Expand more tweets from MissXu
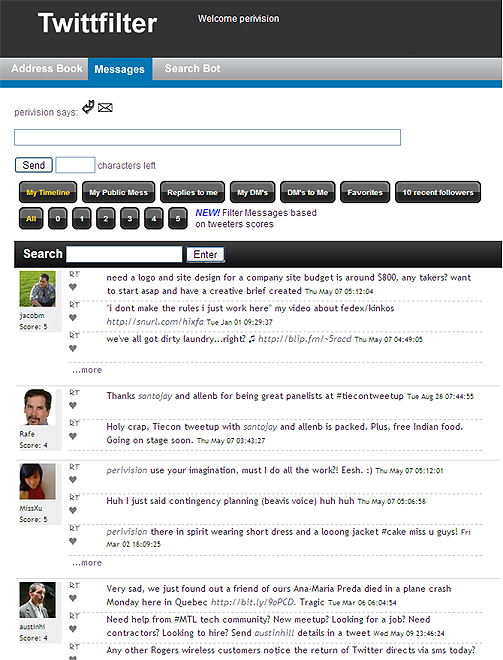This screenshot has width=503, height=660. pos(87,563)
